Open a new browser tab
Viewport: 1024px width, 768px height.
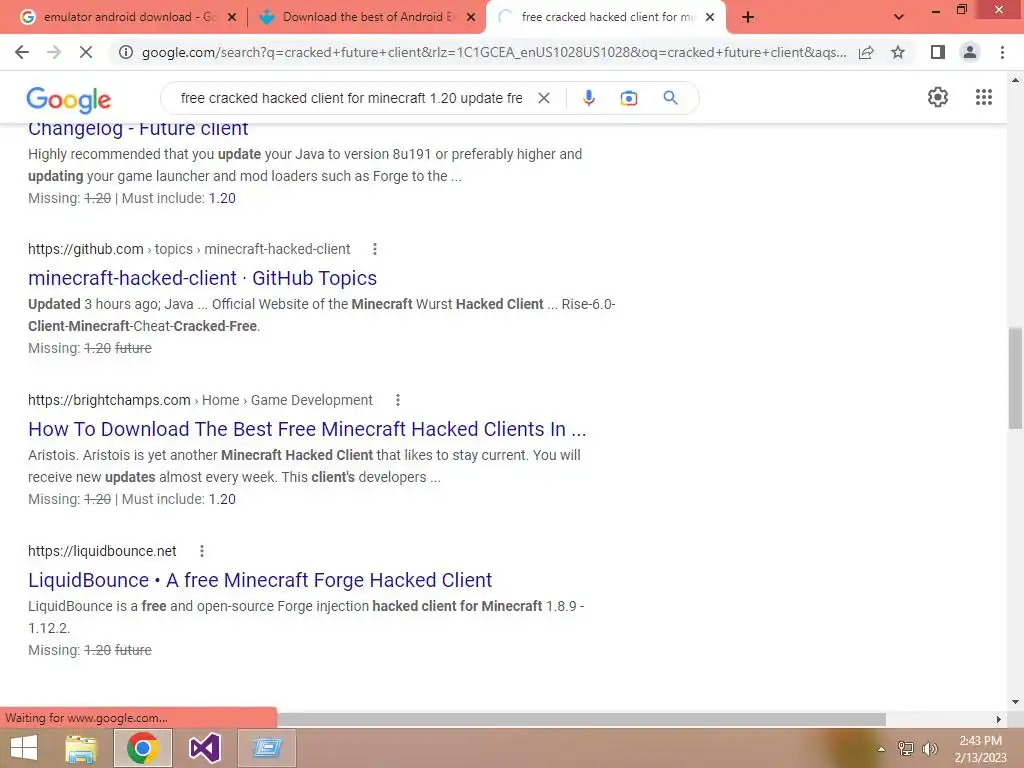point(748,18)
